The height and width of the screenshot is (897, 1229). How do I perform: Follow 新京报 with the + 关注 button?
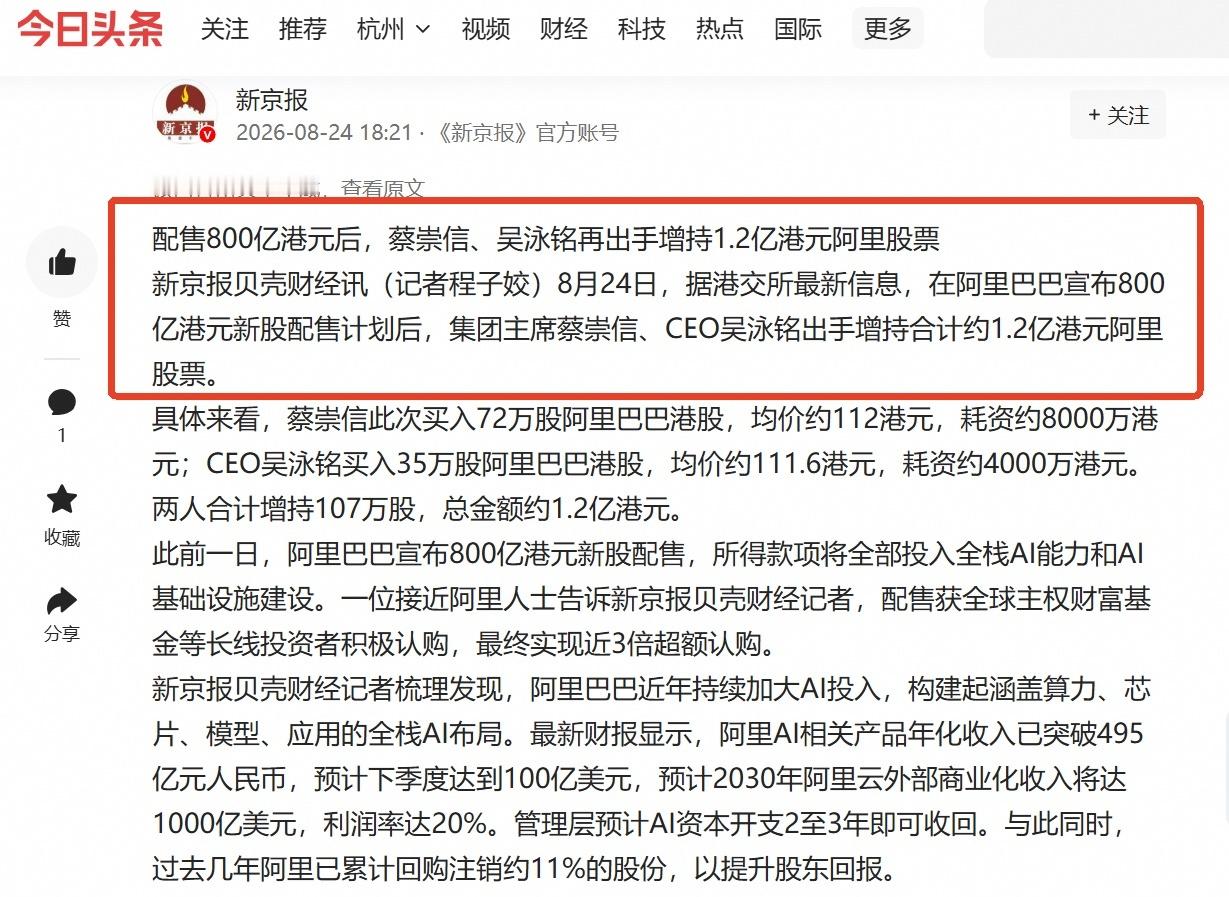pyautogui.click(x=1118, y=115)
